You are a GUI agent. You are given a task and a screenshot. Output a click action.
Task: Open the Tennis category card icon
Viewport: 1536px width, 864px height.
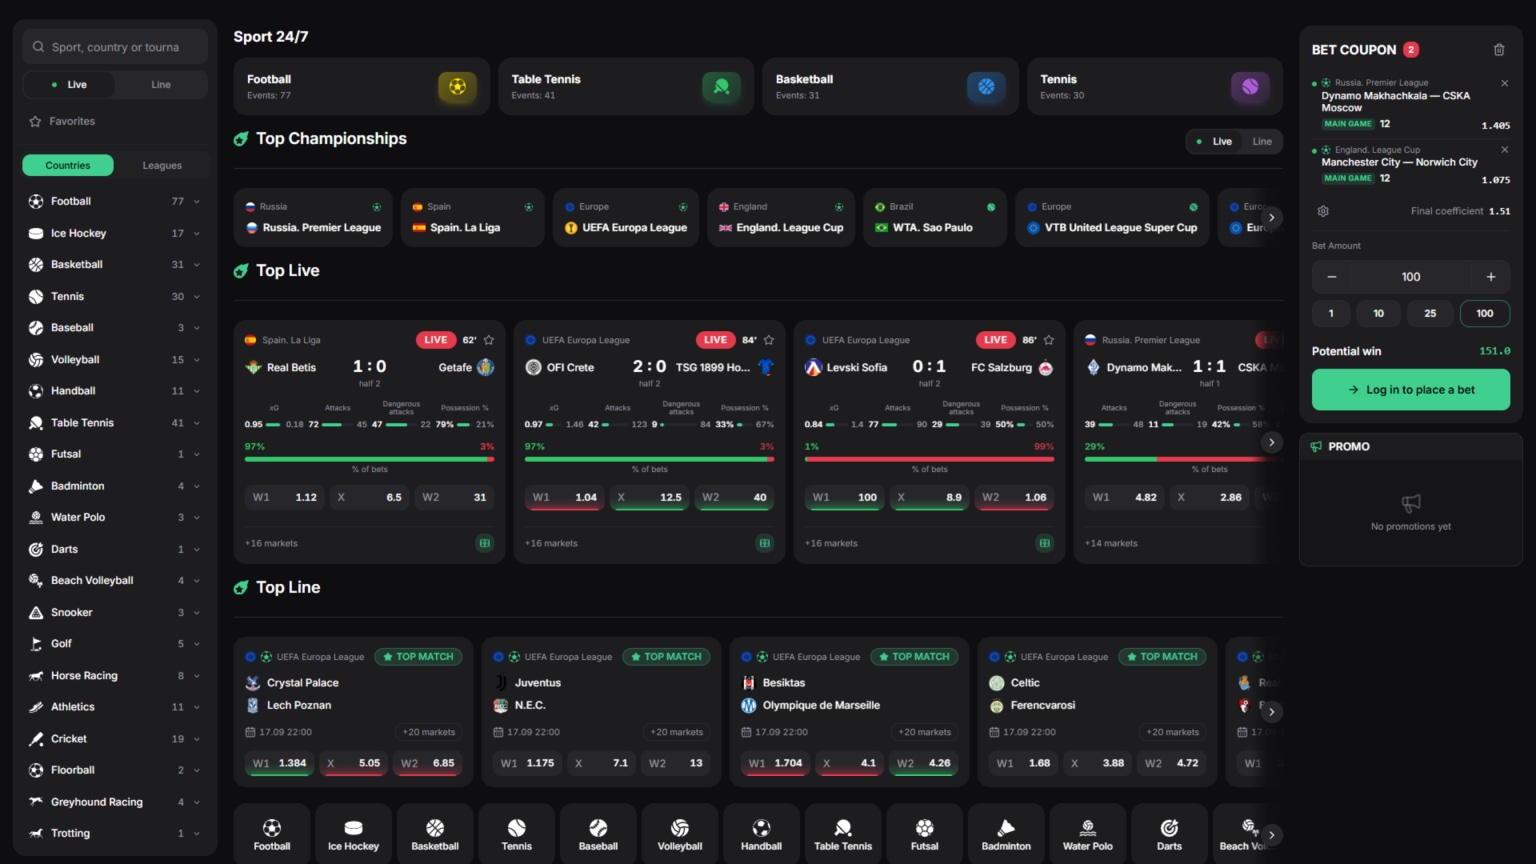(1250, 87)
